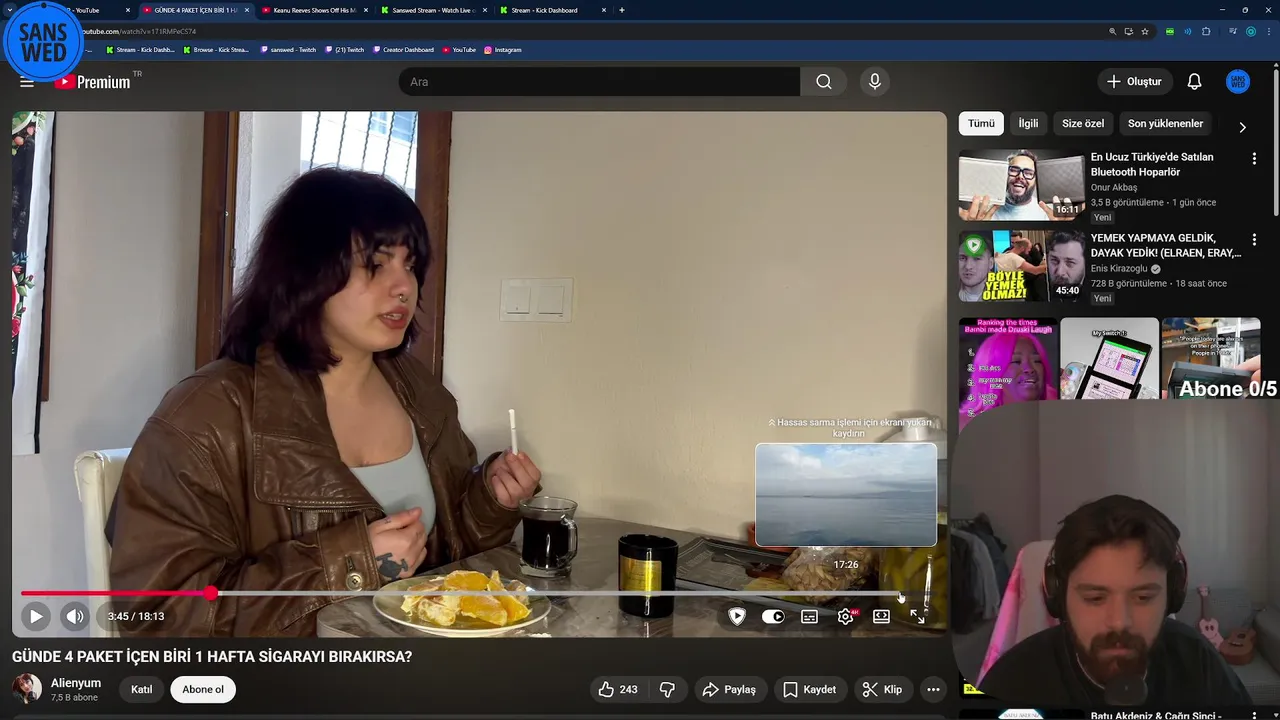Open the player settings gear
Screen dimensions: 1280x720
coord(846,617)
